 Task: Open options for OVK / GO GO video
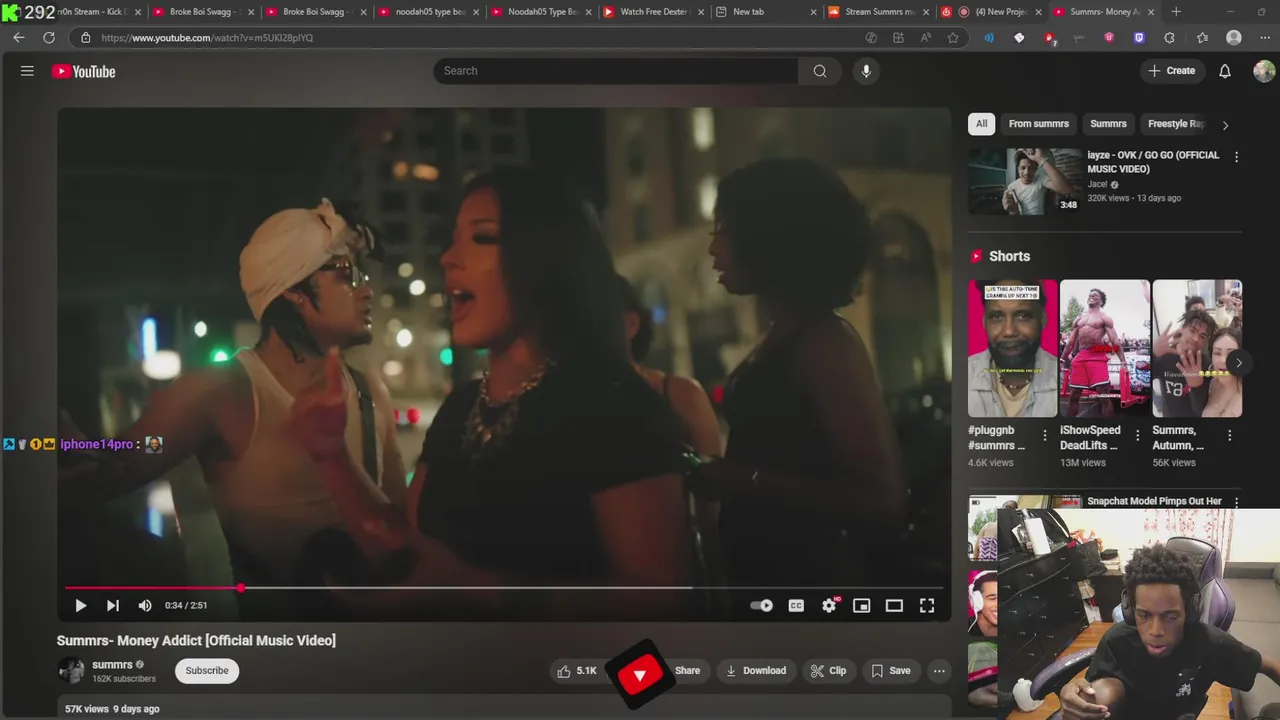click(x=1236, y=157)
